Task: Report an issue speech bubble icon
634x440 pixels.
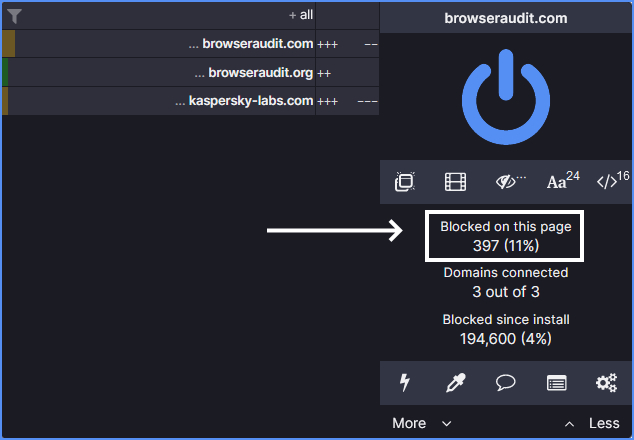Action: coord(506,383)
